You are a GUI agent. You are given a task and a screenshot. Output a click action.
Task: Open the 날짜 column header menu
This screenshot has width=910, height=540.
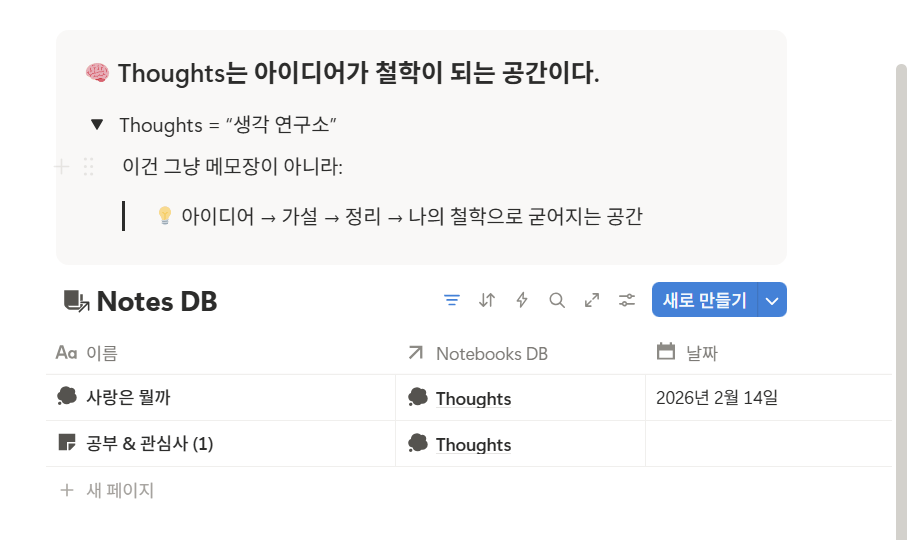[701, 353]
